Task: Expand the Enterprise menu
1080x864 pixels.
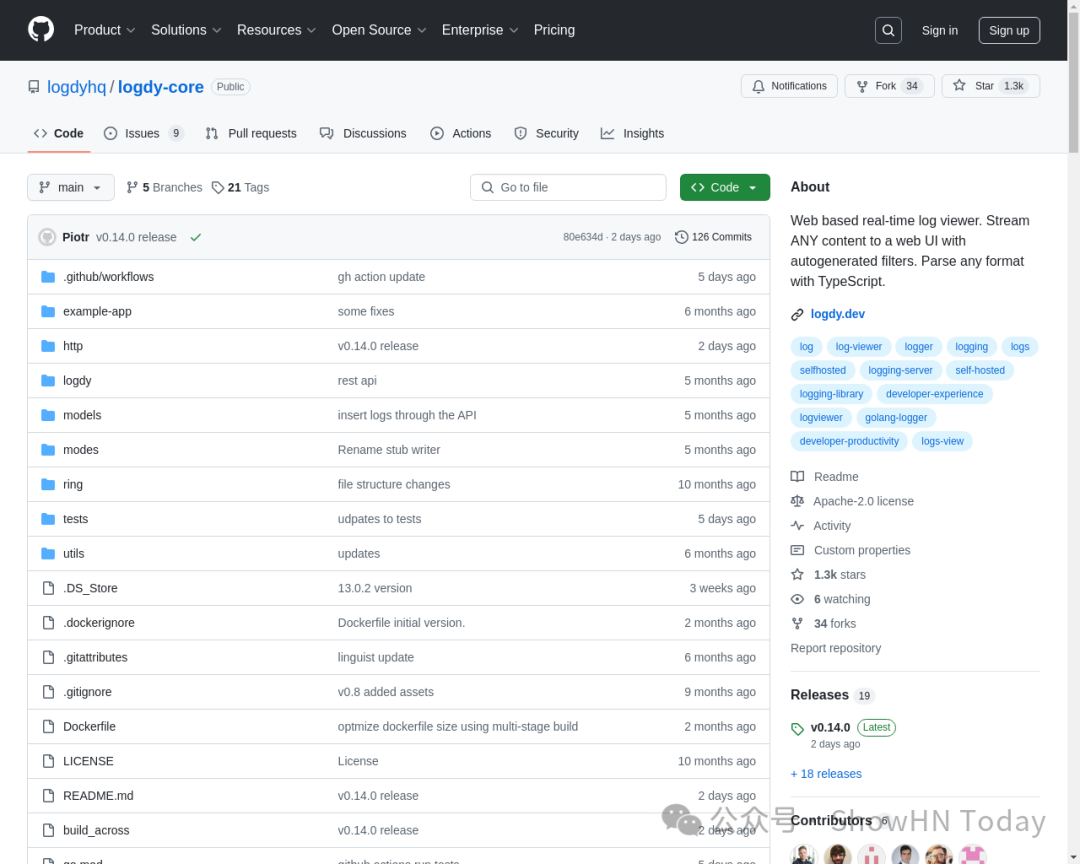Action: click(x=480, y=30)
